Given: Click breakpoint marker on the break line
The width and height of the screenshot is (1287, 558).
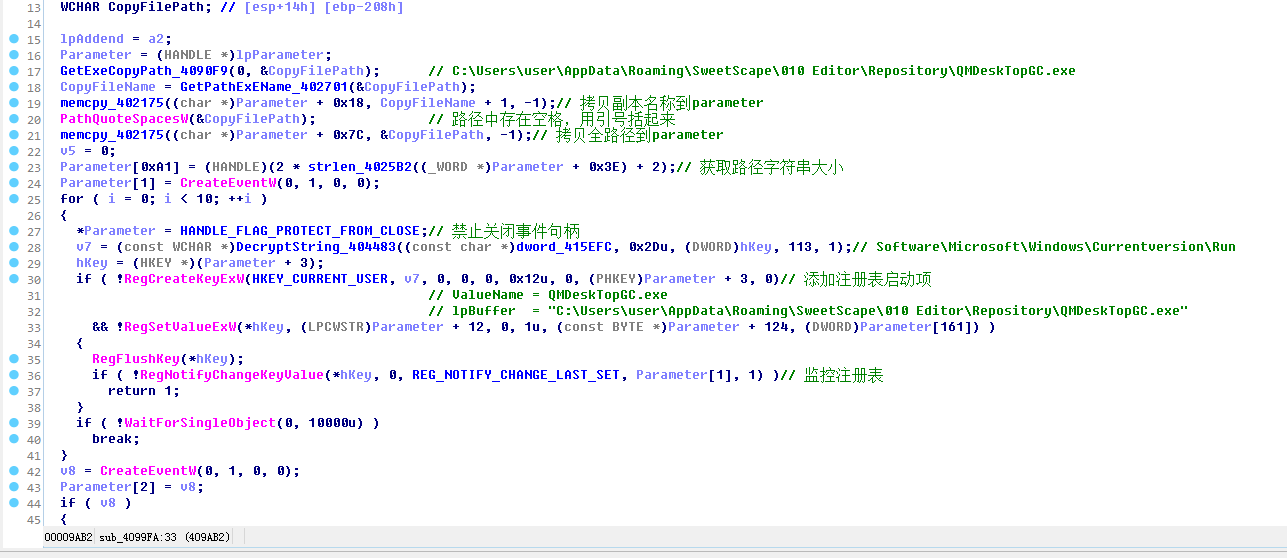Looking at the screenshot, I should (x=14, y=439).
